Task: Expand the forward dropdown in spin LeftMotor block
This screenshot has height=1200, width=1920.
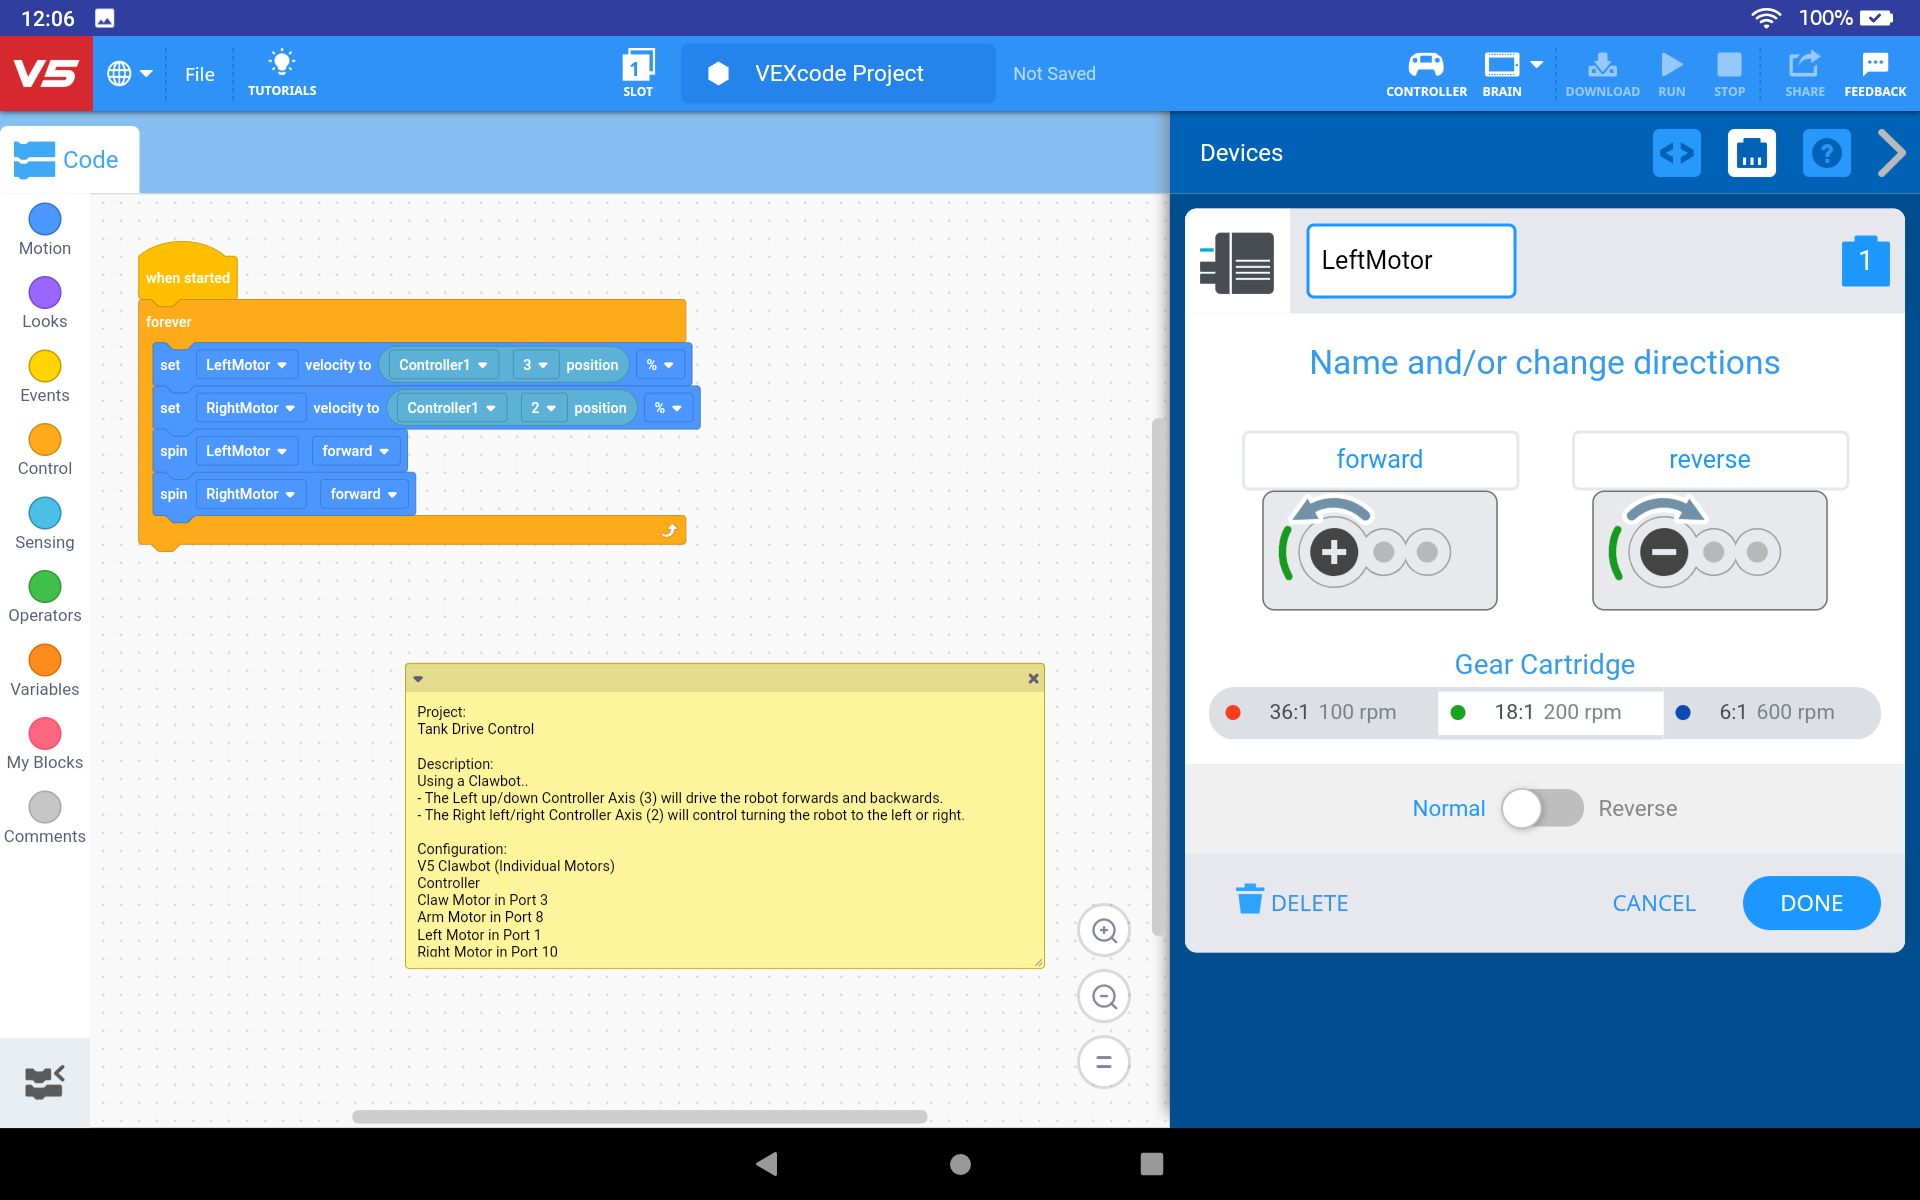Action: [x=355, y=450]
